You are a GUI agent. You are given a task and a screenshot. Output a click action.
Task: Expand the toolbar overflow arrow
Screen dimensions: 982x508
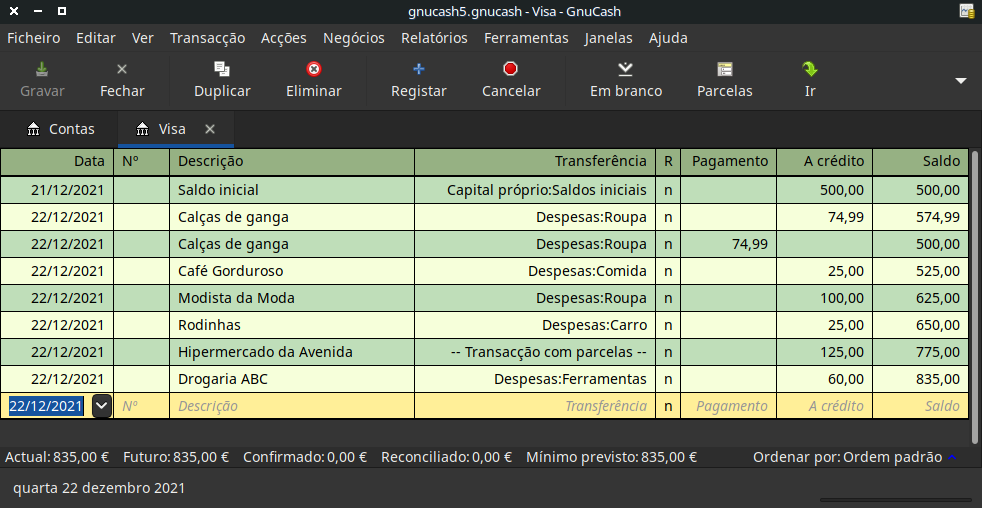point(961,81)
